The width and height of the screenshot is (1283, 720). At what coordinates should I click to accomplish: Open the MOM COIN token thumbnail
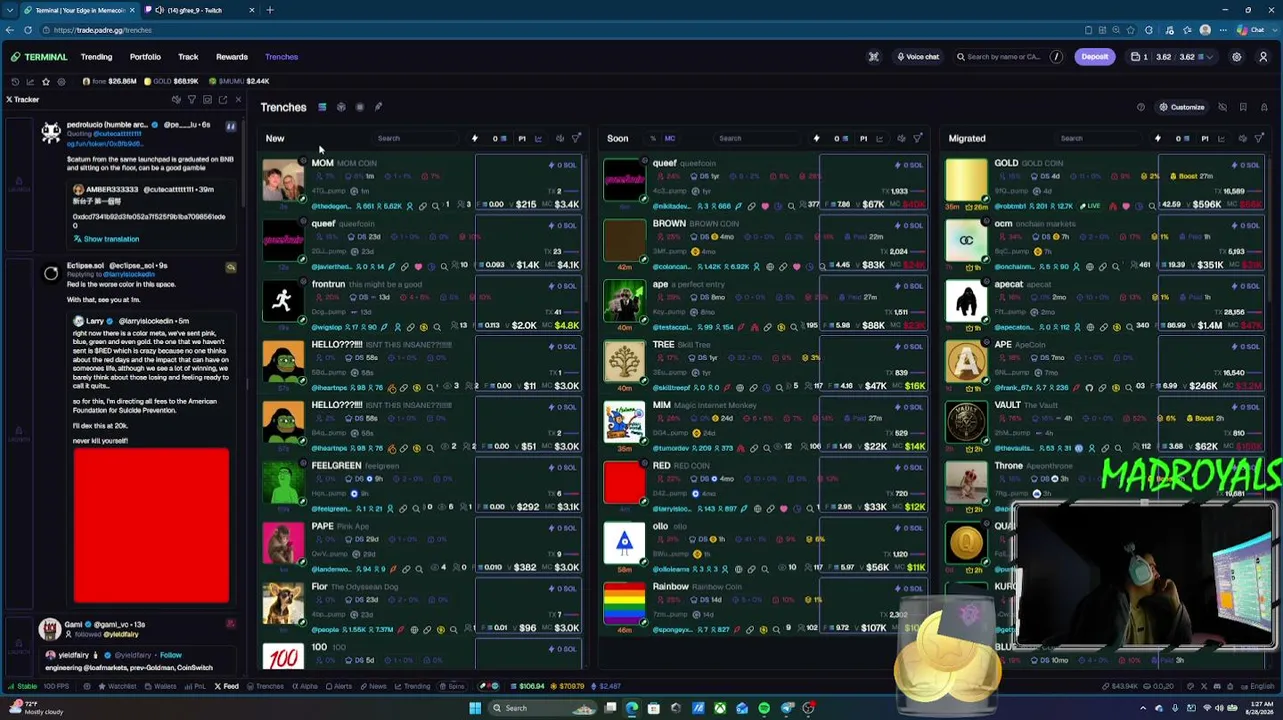coord(283,181)
